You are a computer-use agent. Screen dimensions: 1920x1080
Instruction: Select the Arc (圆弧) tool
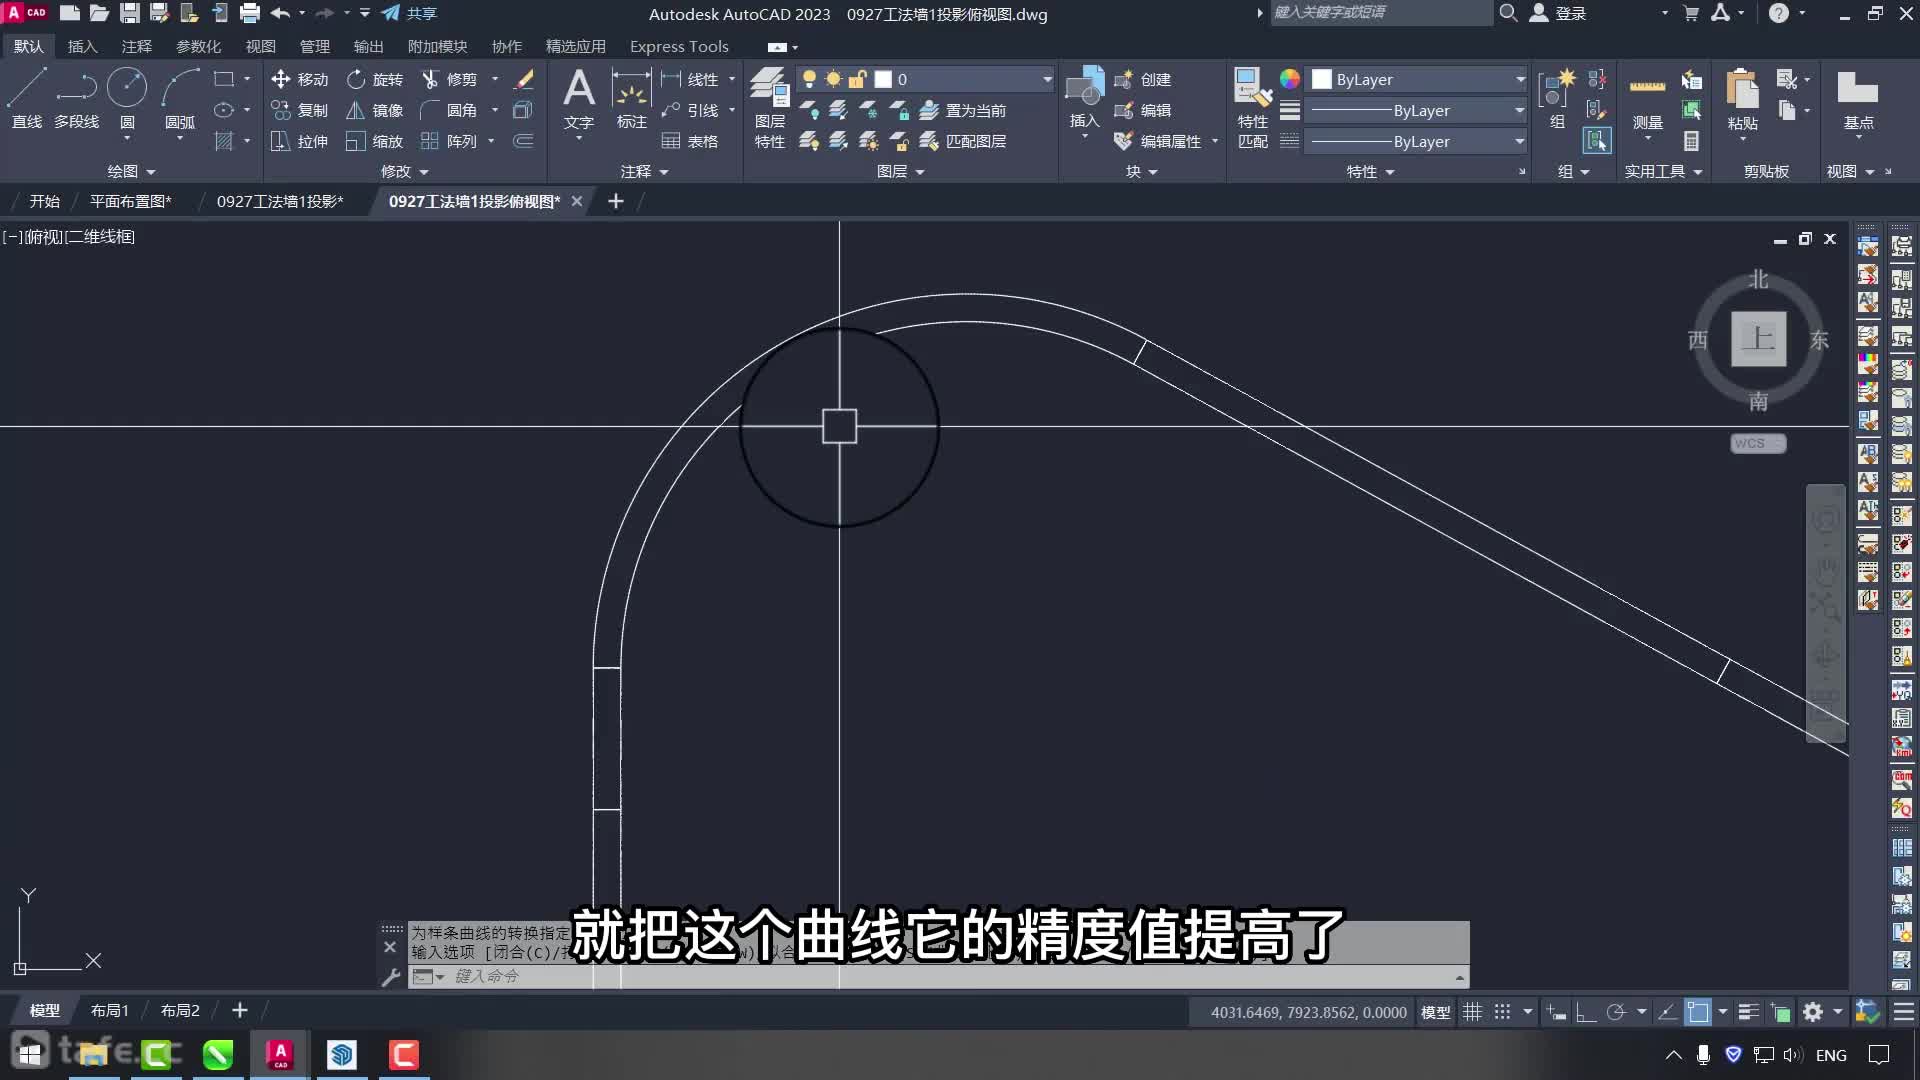pos(180,99)
